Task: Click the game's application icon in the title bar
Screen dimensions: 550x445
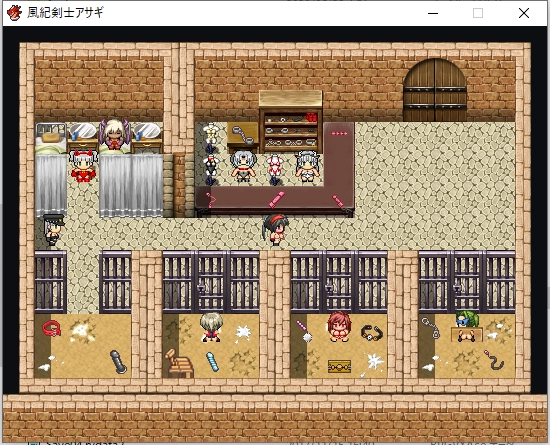Action: pos(14,13)
